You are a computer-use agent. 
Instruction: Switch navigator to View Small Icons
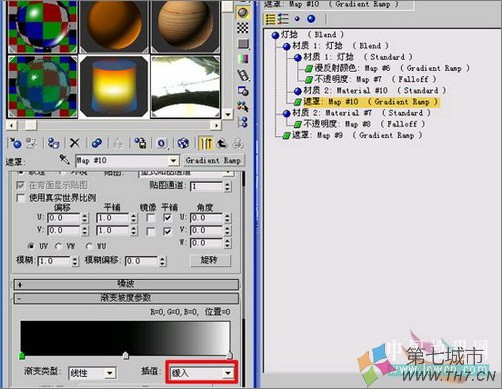click(297, 19)
